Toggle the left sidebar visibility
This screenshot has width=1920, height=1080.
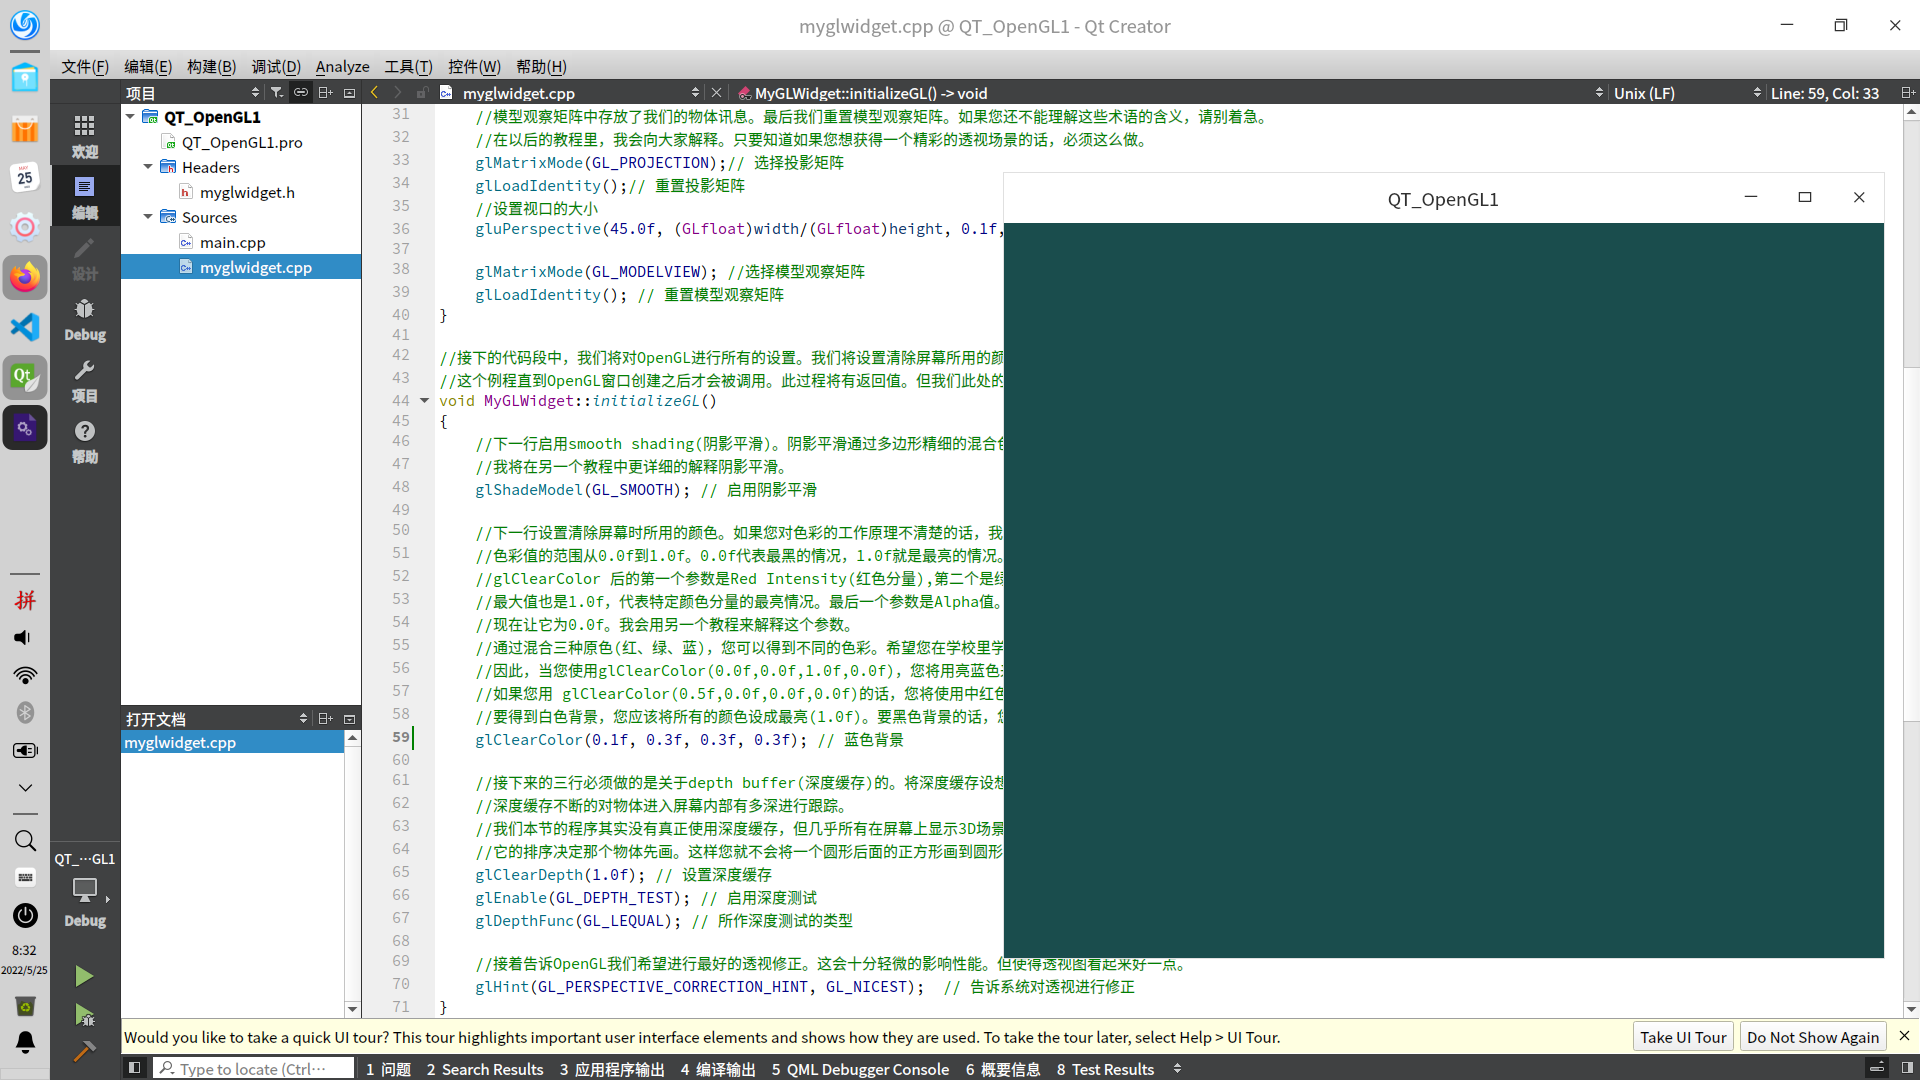[134, 1068]
